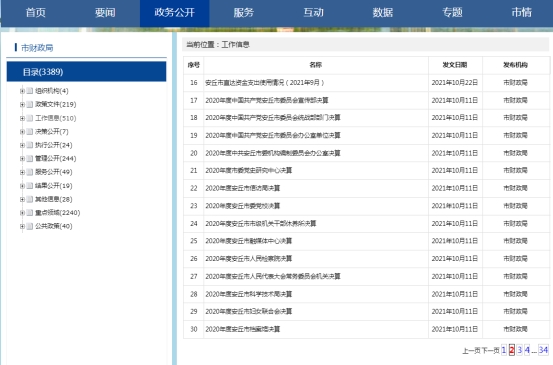Image resolution: width=553 pixels, height=365 pixels.
Task: Go to next page via 下一页
Action: click(490, 351)
